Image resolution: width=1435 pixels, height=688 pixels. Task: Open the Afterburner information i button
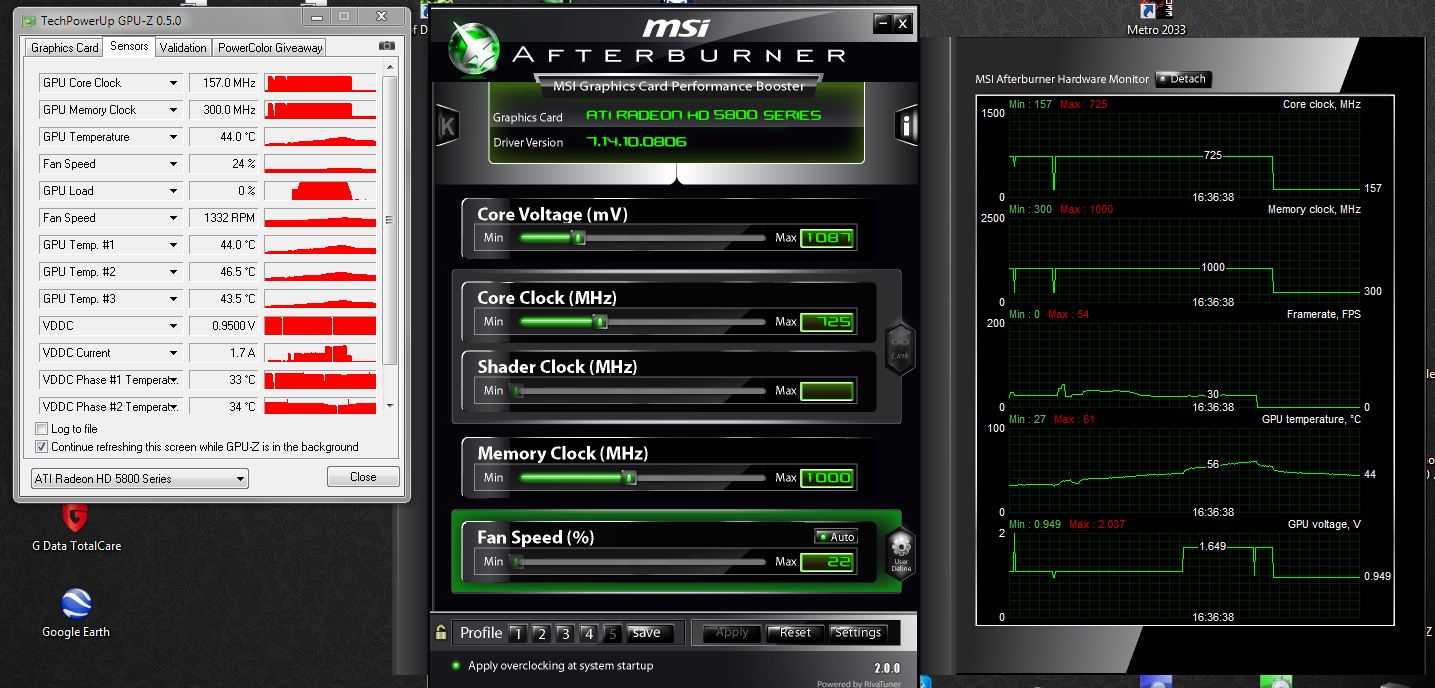906,125
